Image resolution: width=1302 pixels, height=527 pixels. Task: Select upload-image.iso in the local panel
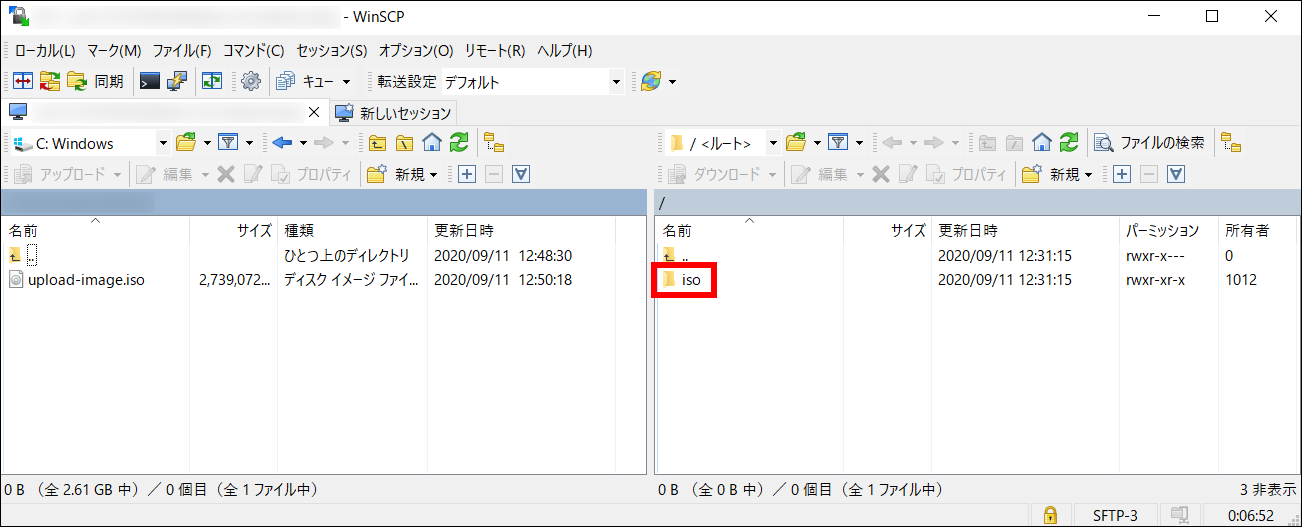(86, 280)
